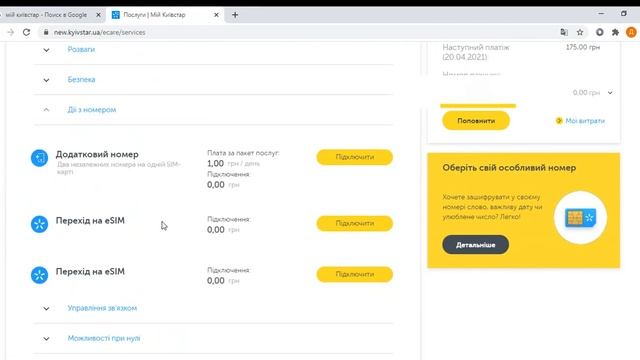640x360 pixels.
Task: Open the browser profile avatar
Action: (631, 32)
